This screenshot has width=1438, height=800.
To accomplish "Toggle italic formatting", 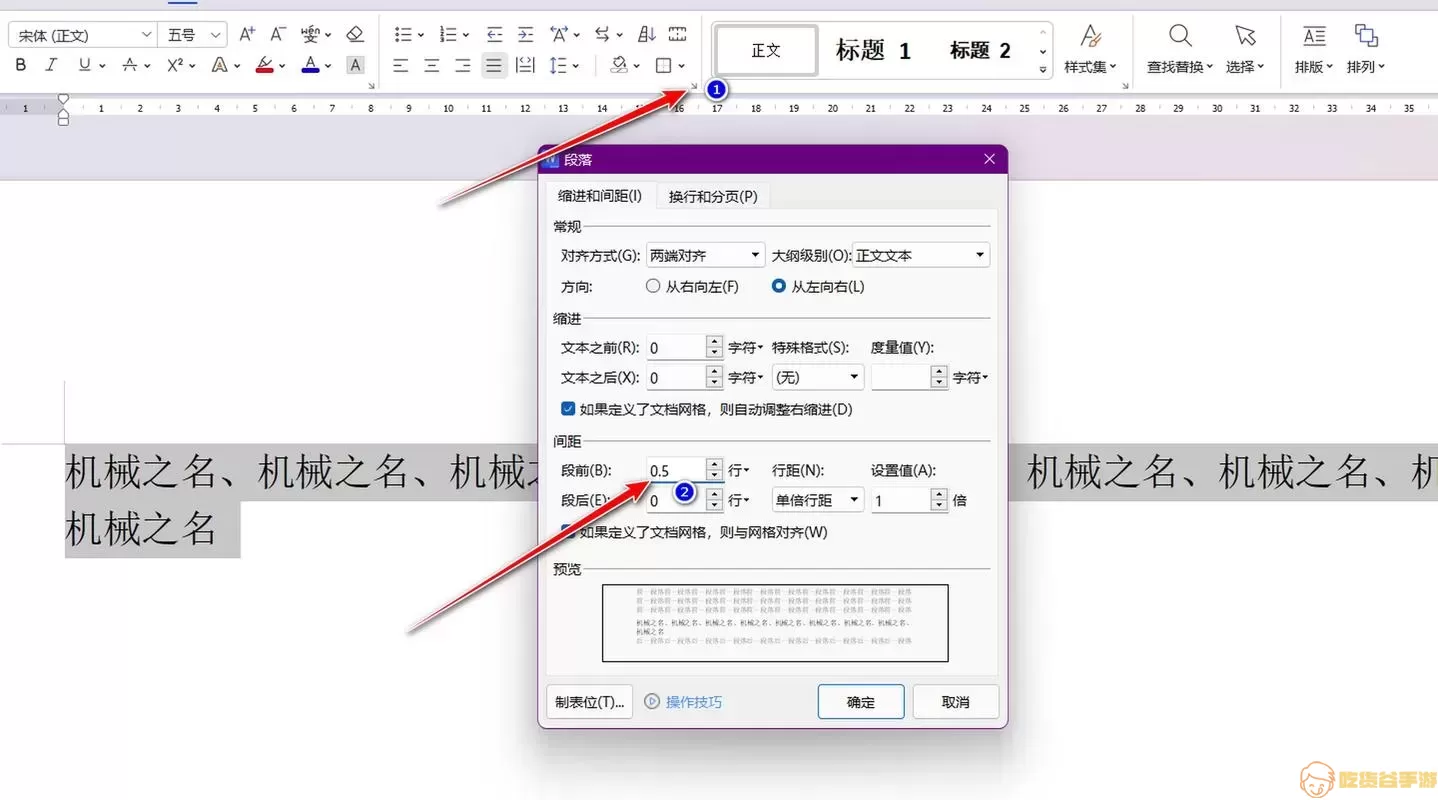I will [51, 66].
